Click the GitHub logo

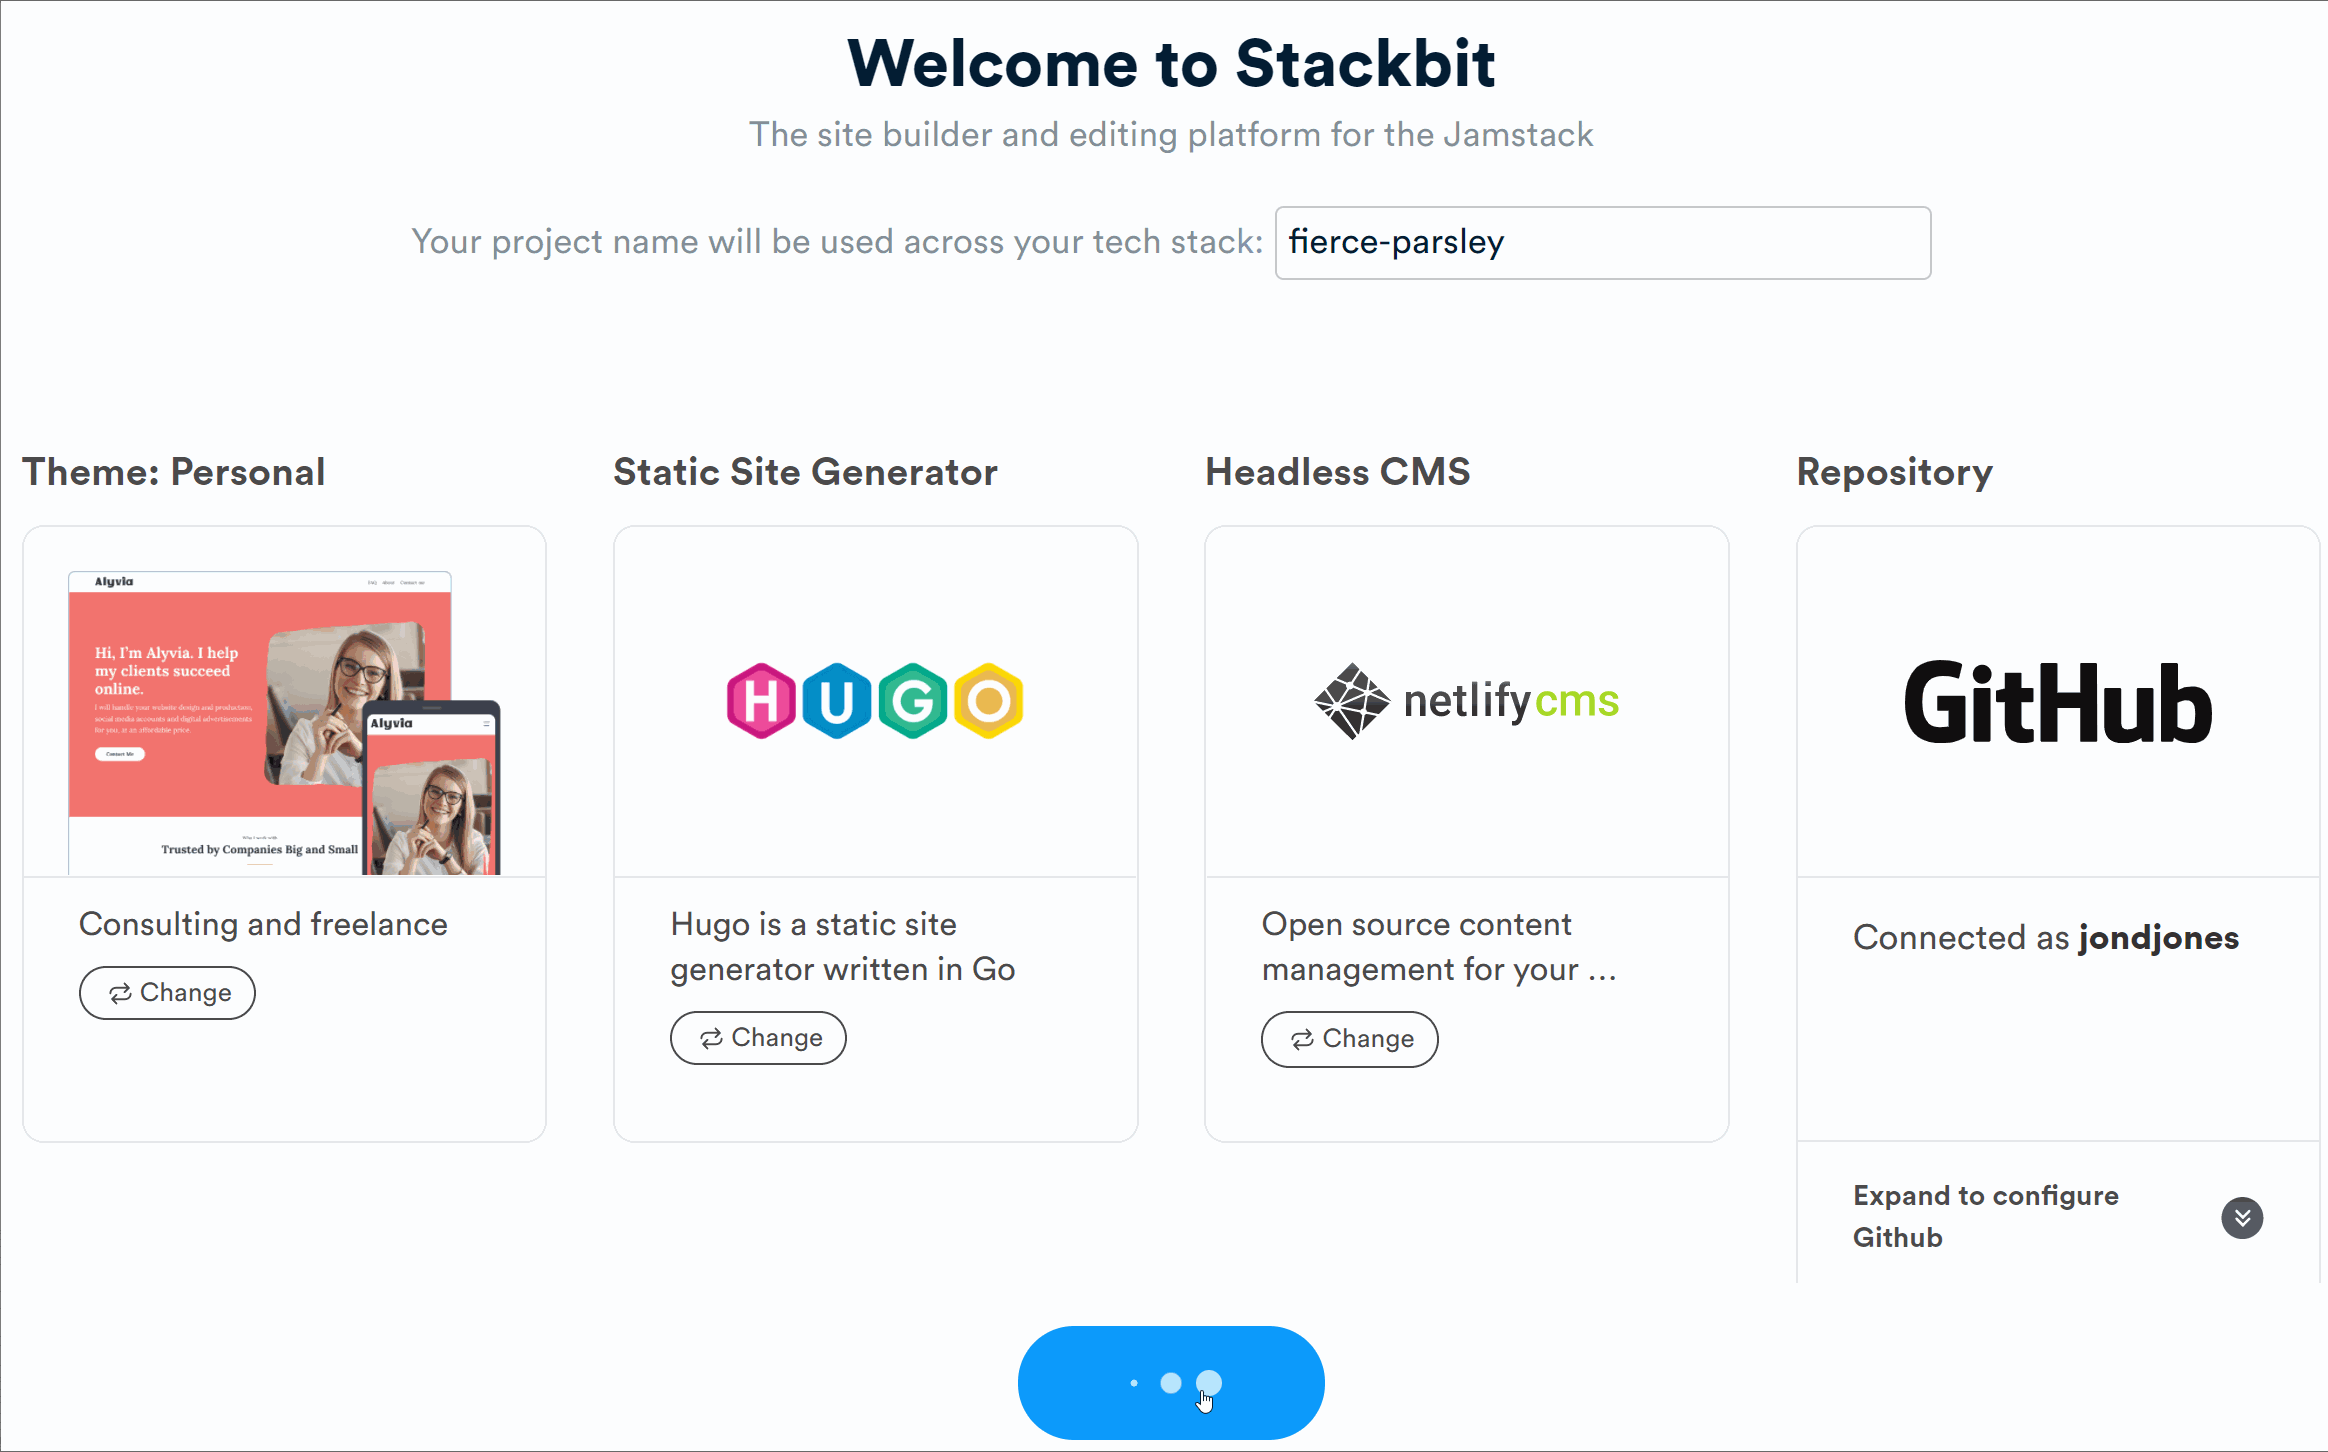(2058, 703)
